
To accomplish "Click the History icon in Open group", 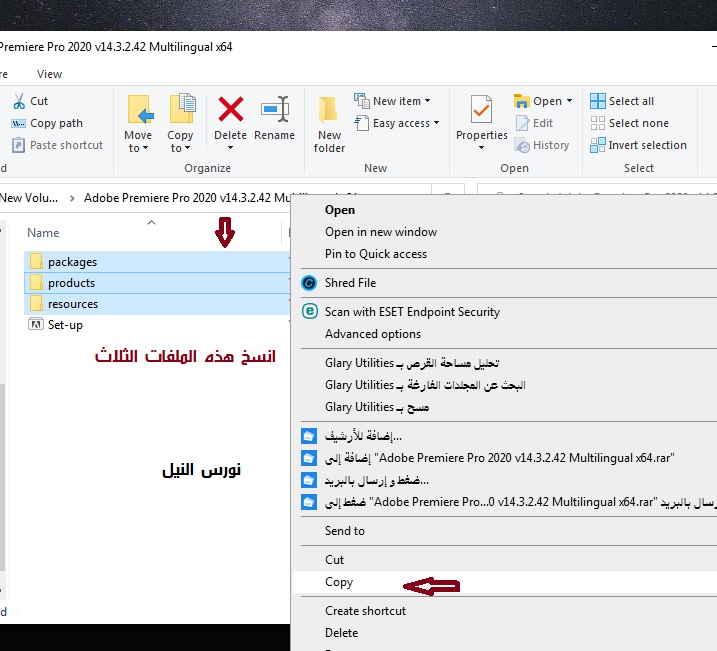I will pyautogui.click(x=524, y=145).
